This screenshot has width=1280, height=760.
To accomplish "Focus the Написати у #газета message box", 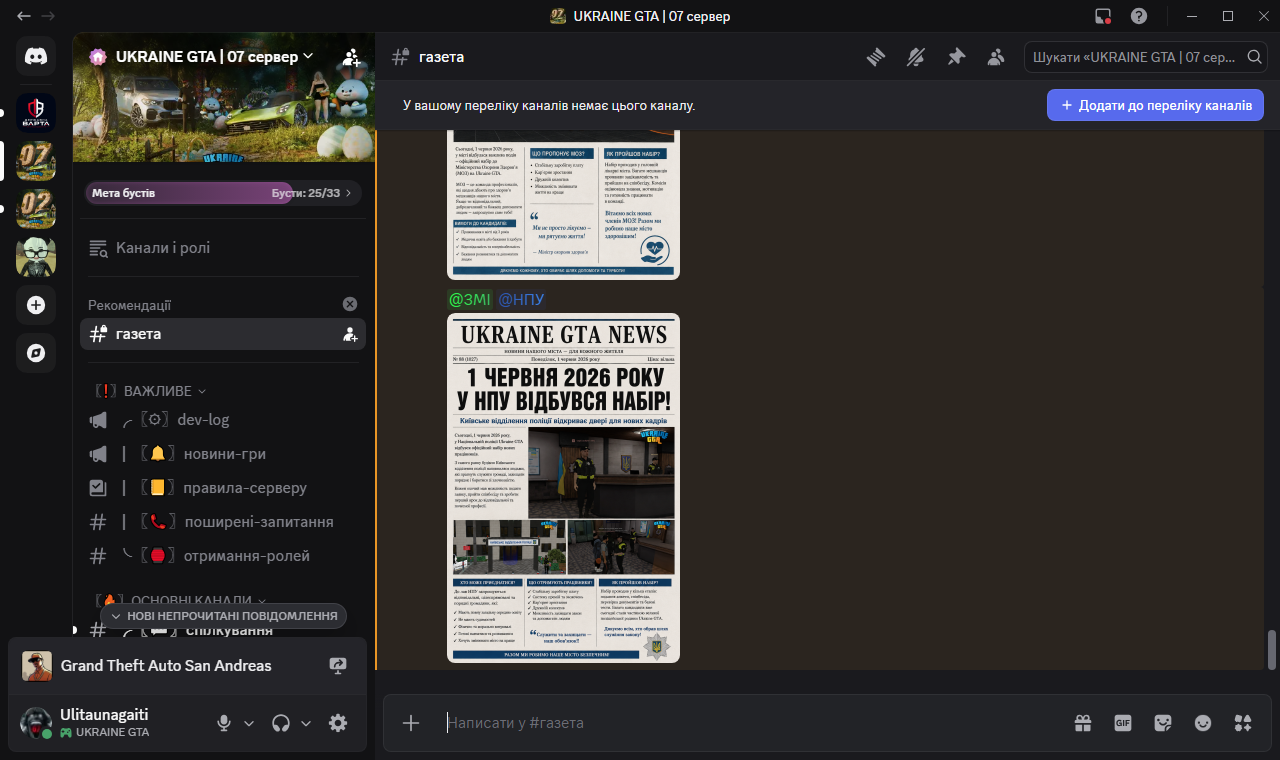I will (x=750, y=723).
